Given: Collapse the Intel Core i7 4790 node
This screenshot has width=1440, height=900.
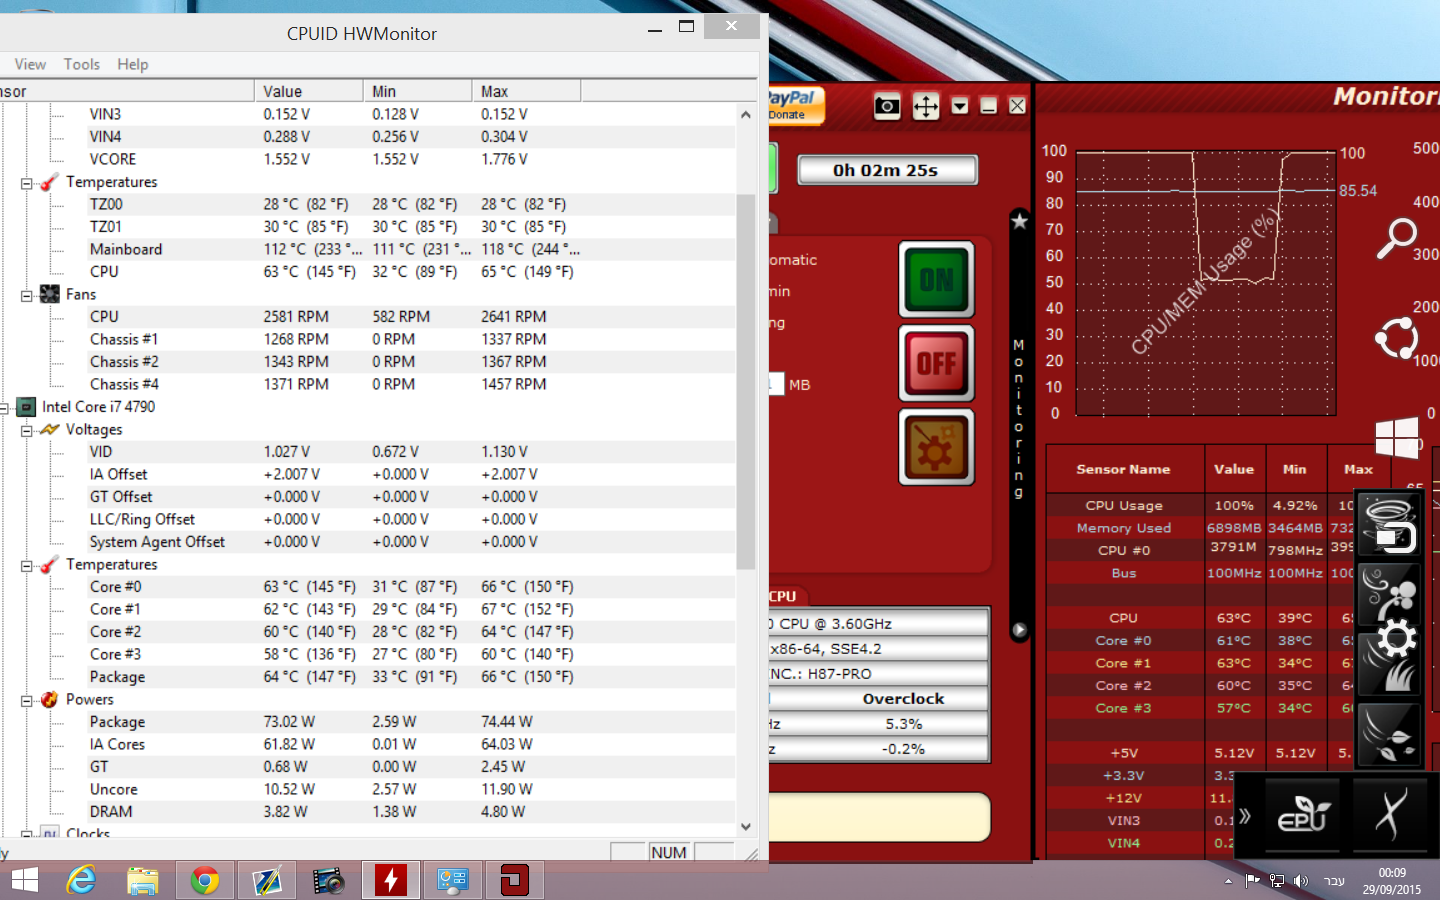Looking at the screenshot, I should (x=4, y=408).
